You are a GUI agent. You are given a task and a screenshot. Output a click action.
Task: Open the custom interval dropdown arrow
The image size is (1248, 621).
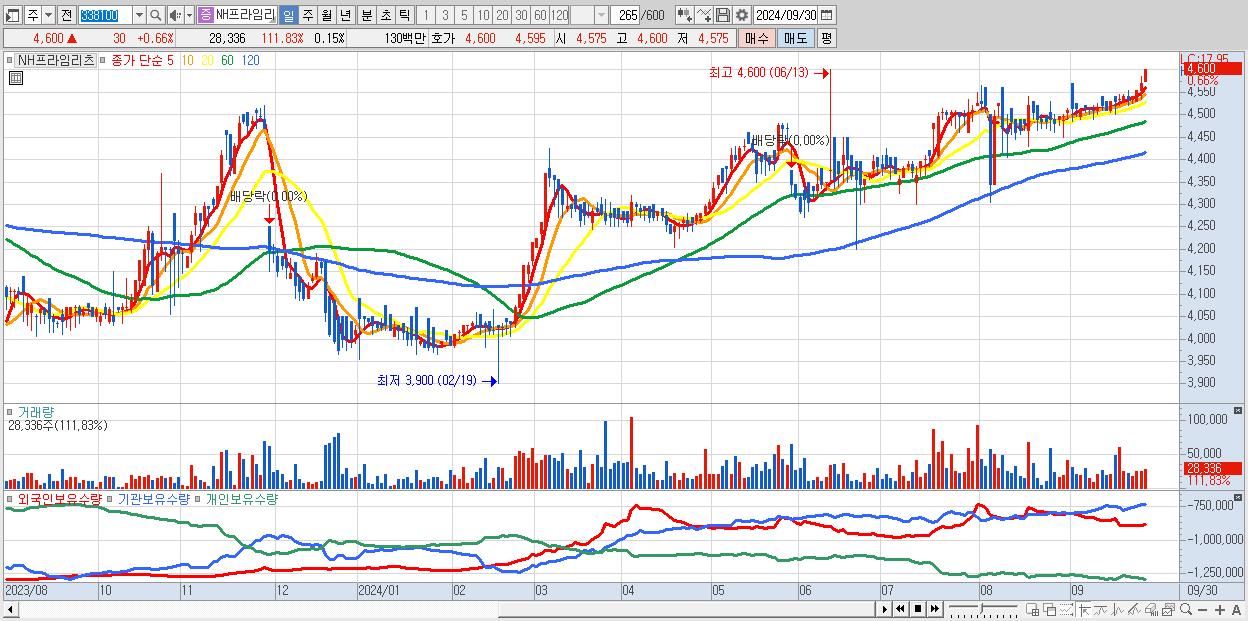pos(601,15)
